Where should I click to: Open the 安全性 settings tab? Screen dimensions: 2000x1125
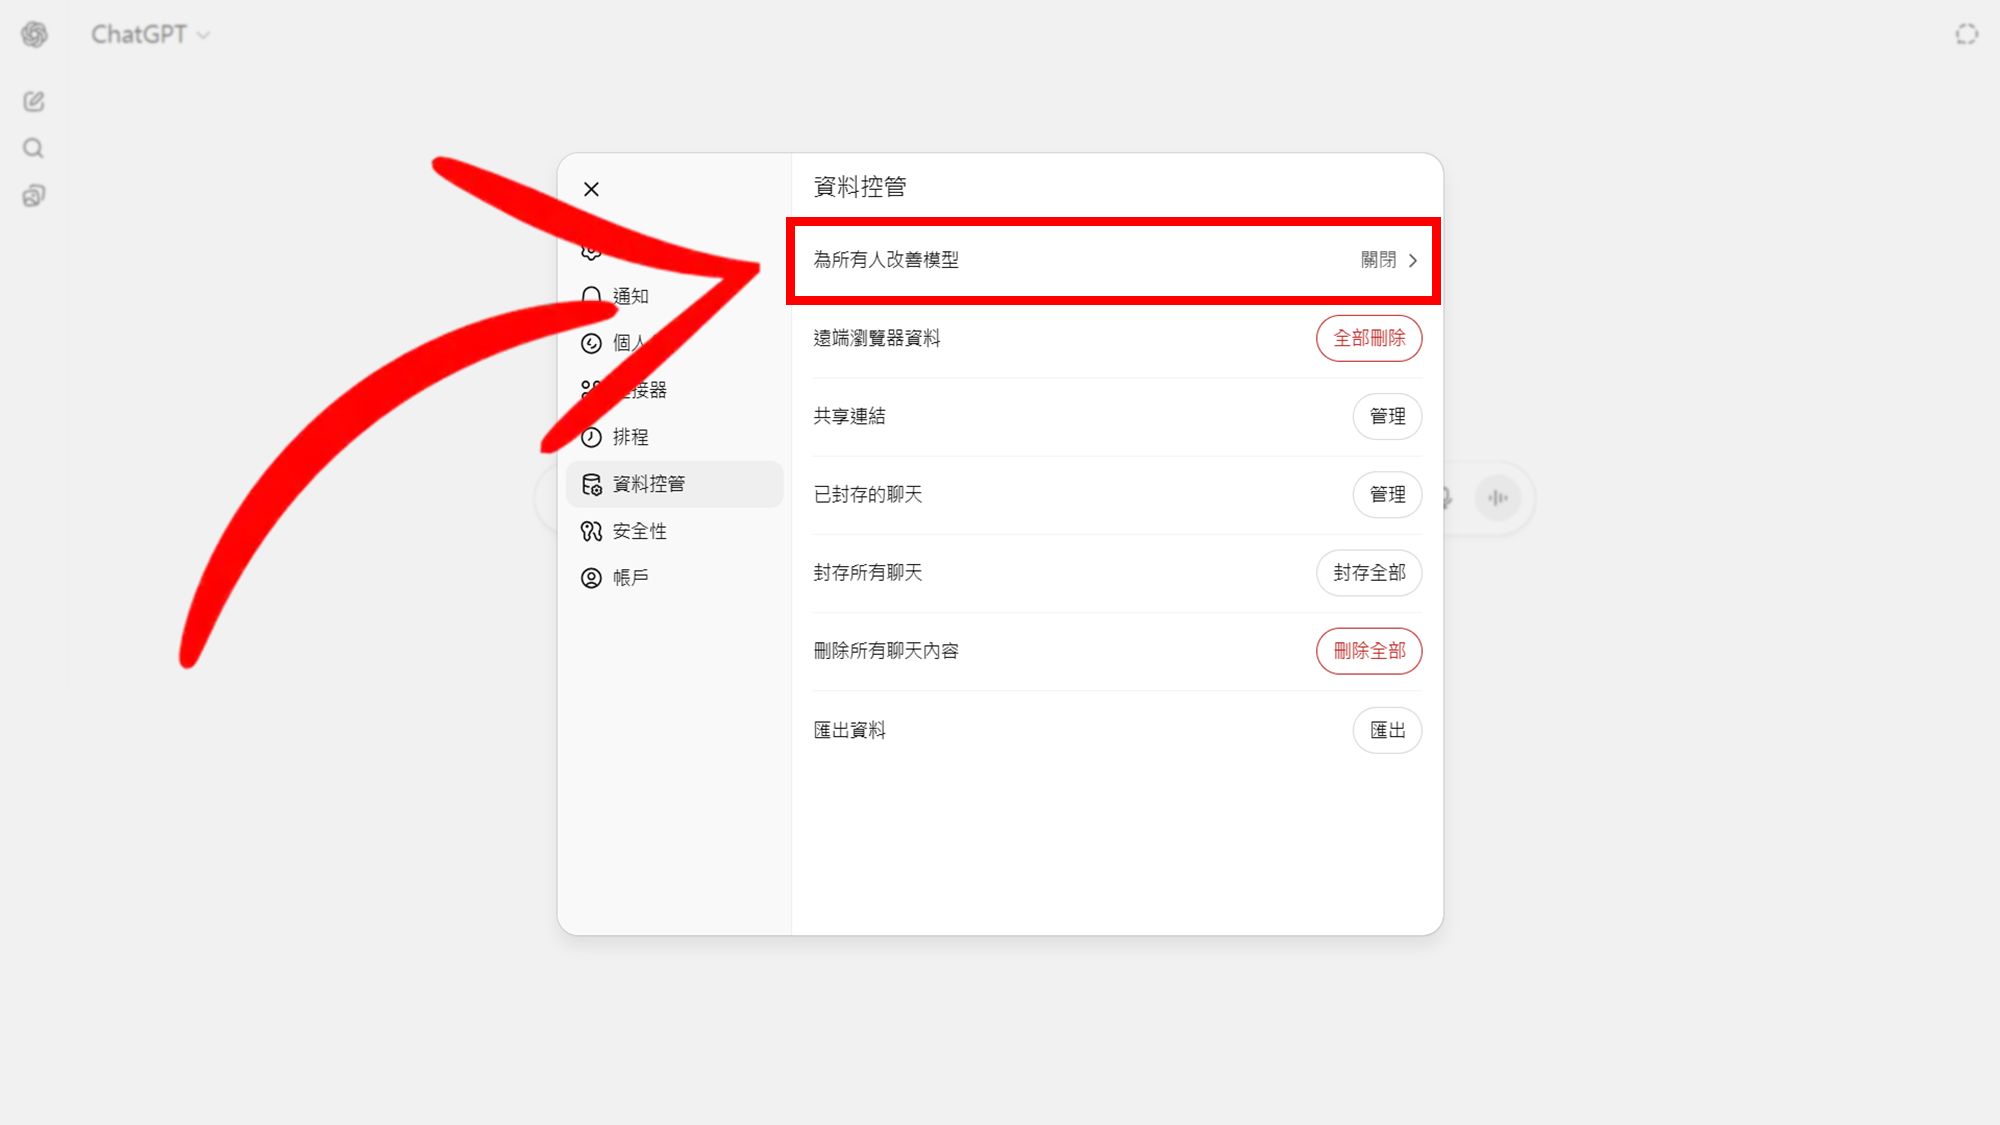(674, 531)
